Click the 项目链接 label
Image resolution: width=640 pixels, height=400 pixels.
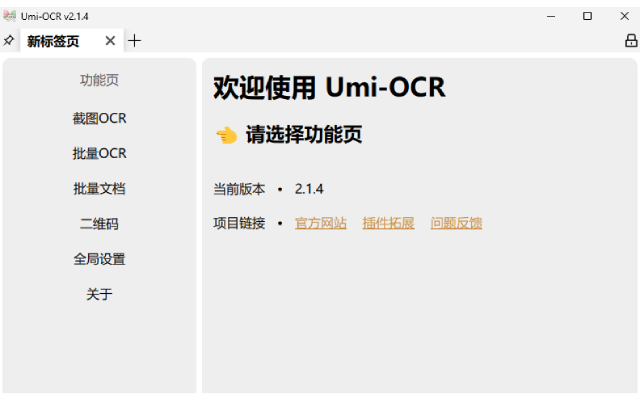coord(239,223)
